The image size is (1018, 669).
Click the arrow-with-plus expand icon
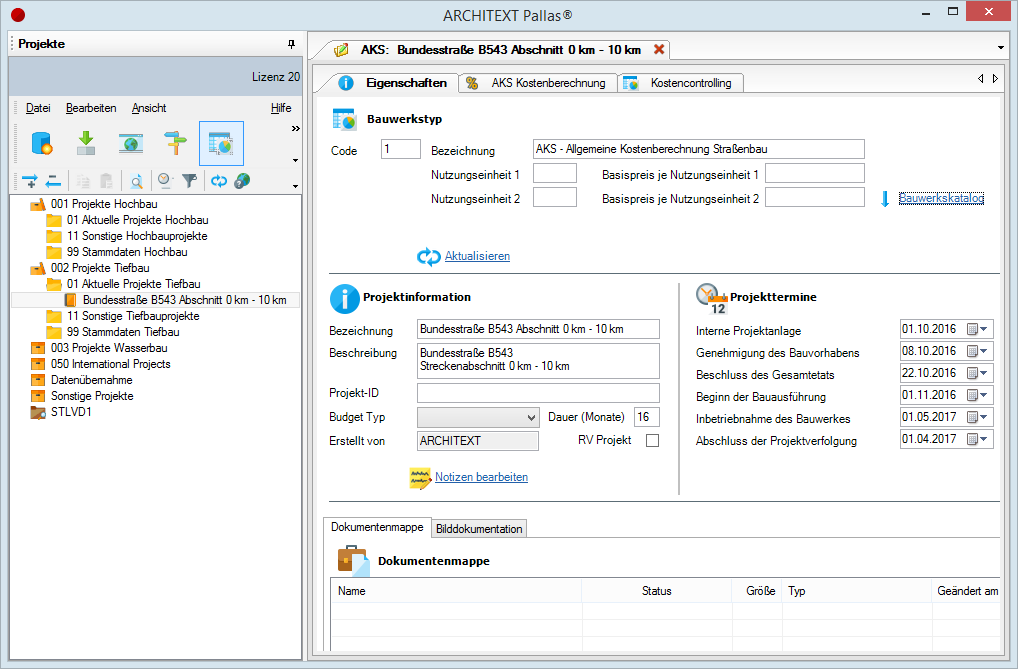[30, 181]
